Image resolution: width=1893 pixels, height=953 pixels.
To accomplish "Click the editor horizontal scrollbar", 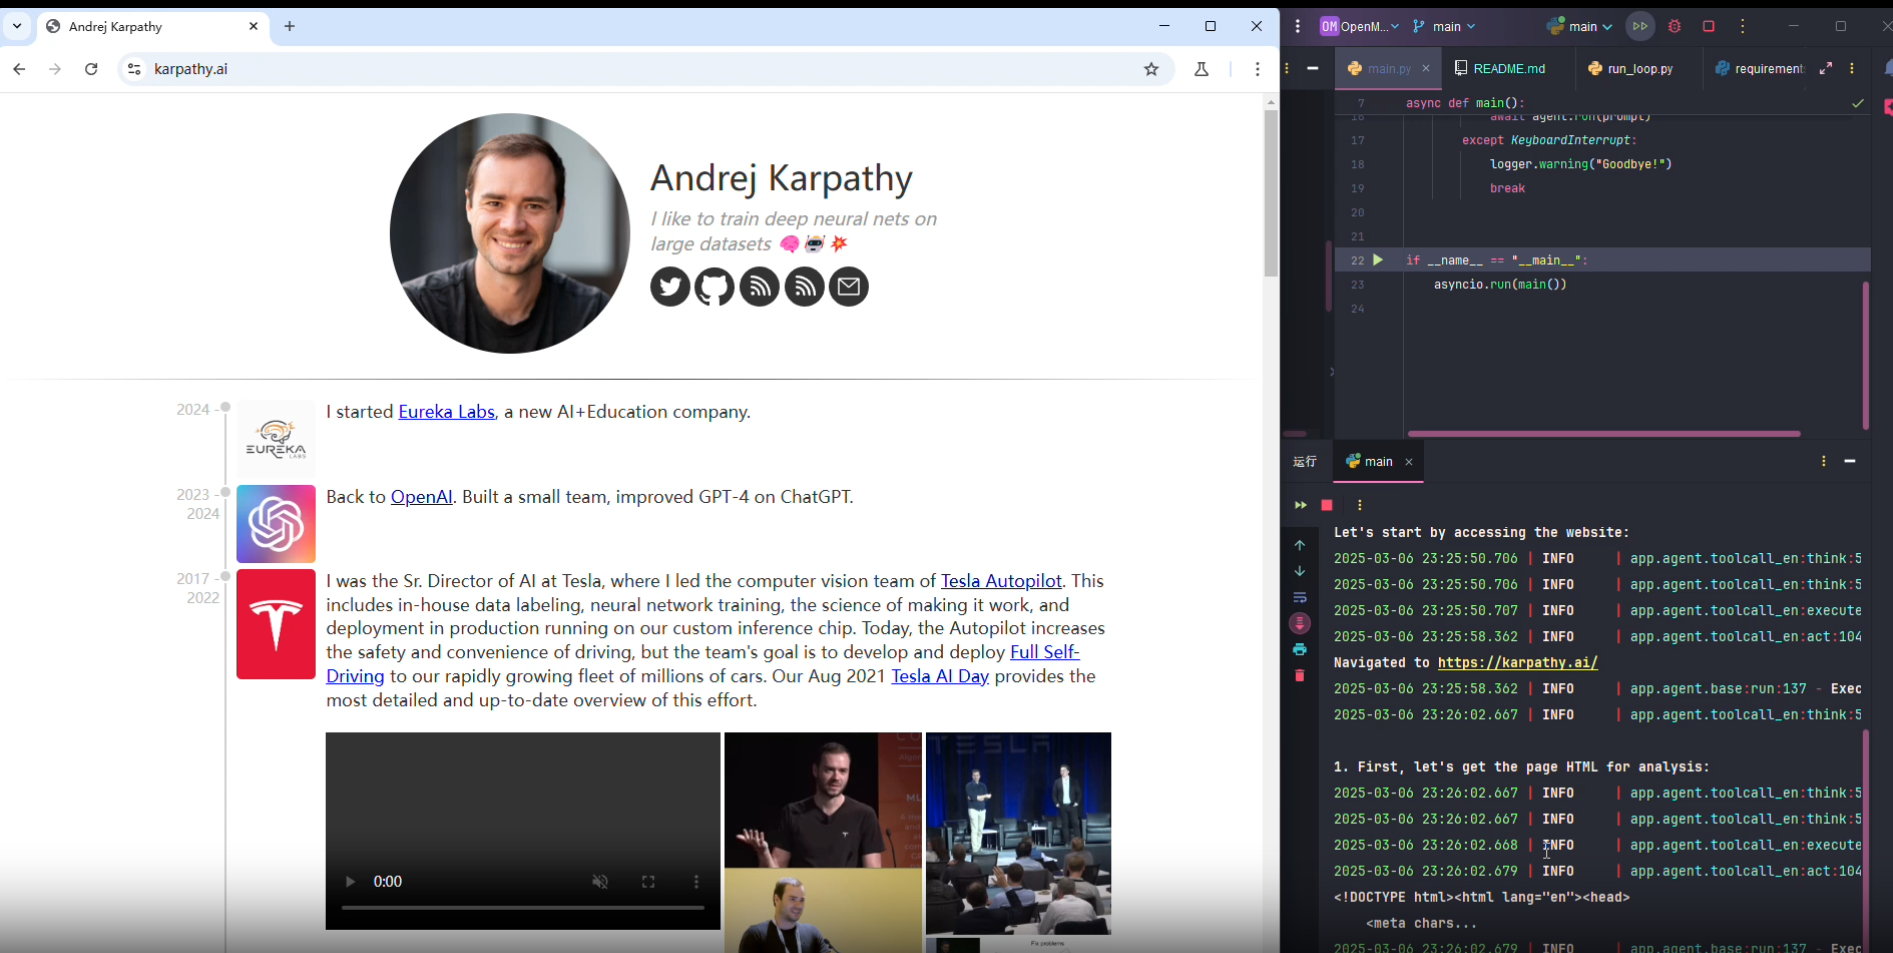I will [x=1604, y=434].
